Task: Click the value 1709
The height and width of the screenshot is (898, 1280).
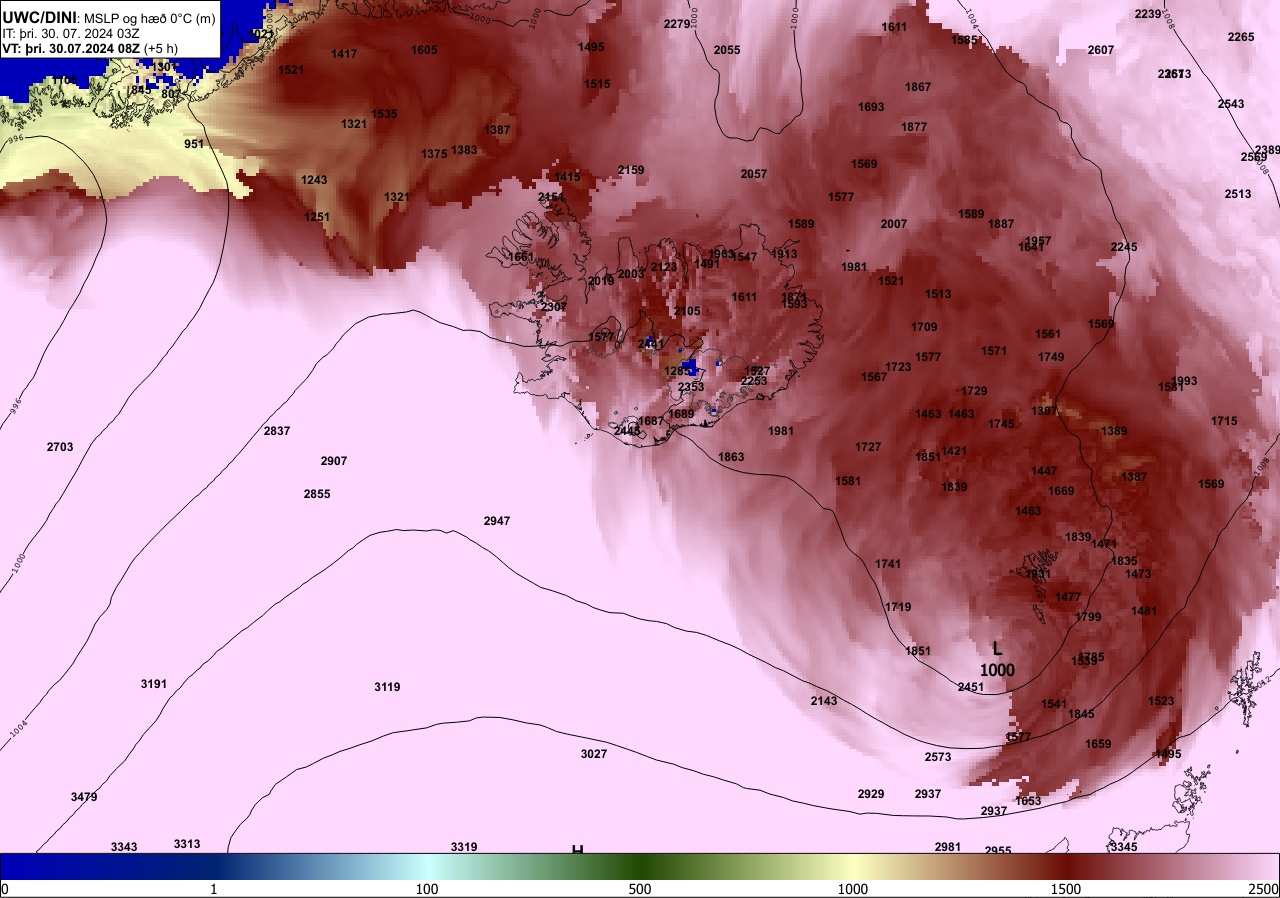Action: (x=924, y=327)
